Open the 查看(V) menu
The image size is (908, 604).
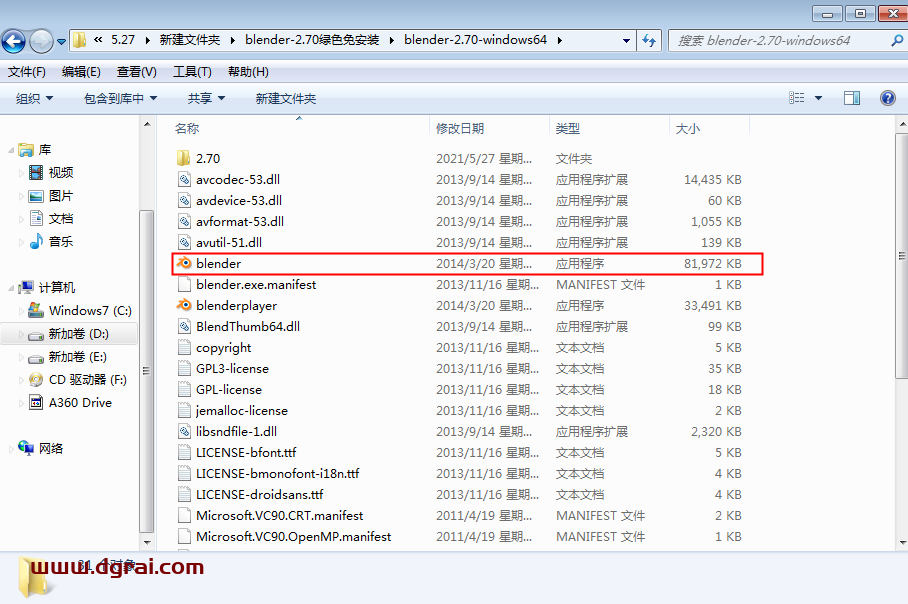point(137,72)
